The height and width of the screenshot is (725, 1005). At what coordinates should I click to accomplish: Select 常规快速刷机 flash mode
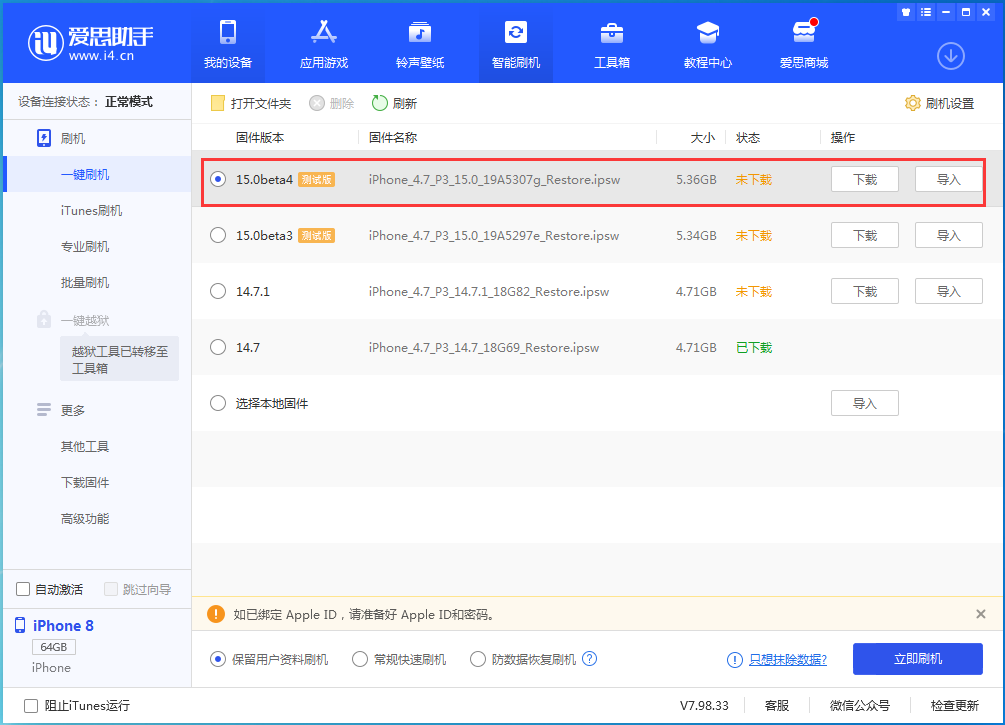pos(361,659)
